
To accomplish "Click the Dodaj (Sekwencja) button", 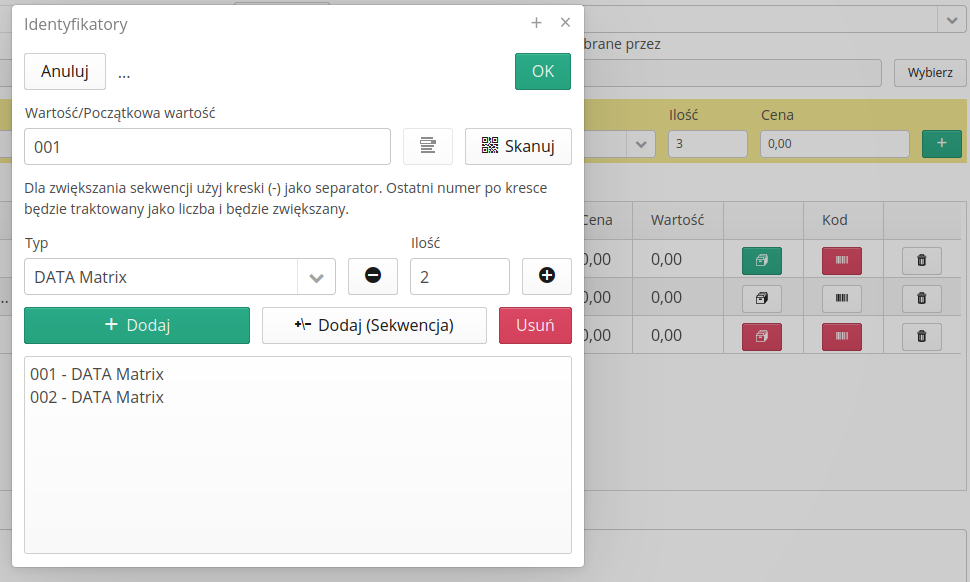I will tap(374, 325).
